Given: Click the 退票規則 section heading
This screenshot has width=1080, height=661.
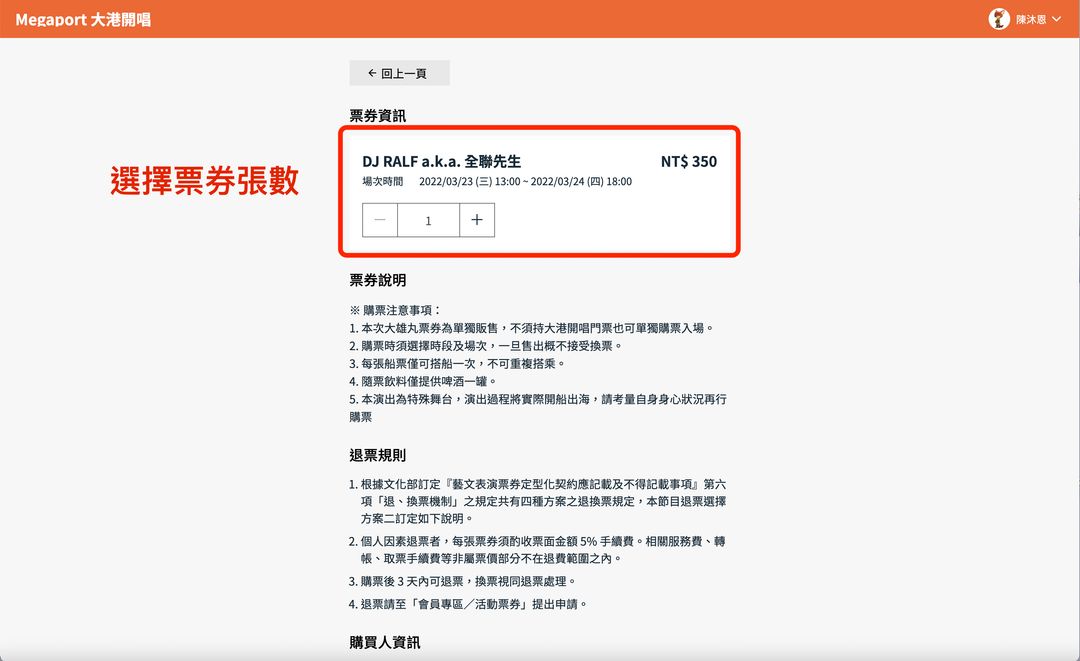Looking at the screenshot, I should click(378, 456).
